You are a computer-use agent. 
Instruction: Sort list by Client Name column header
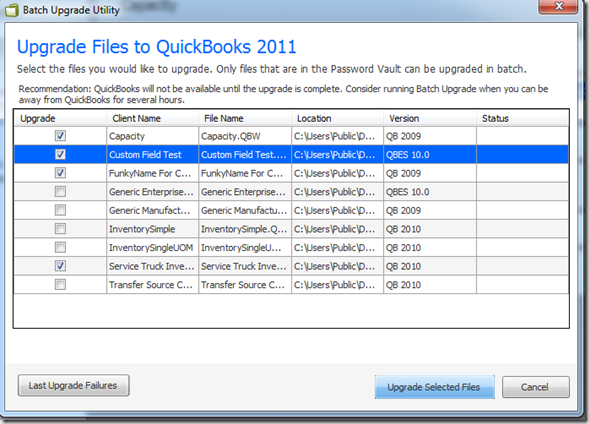(x=153, y=118)
